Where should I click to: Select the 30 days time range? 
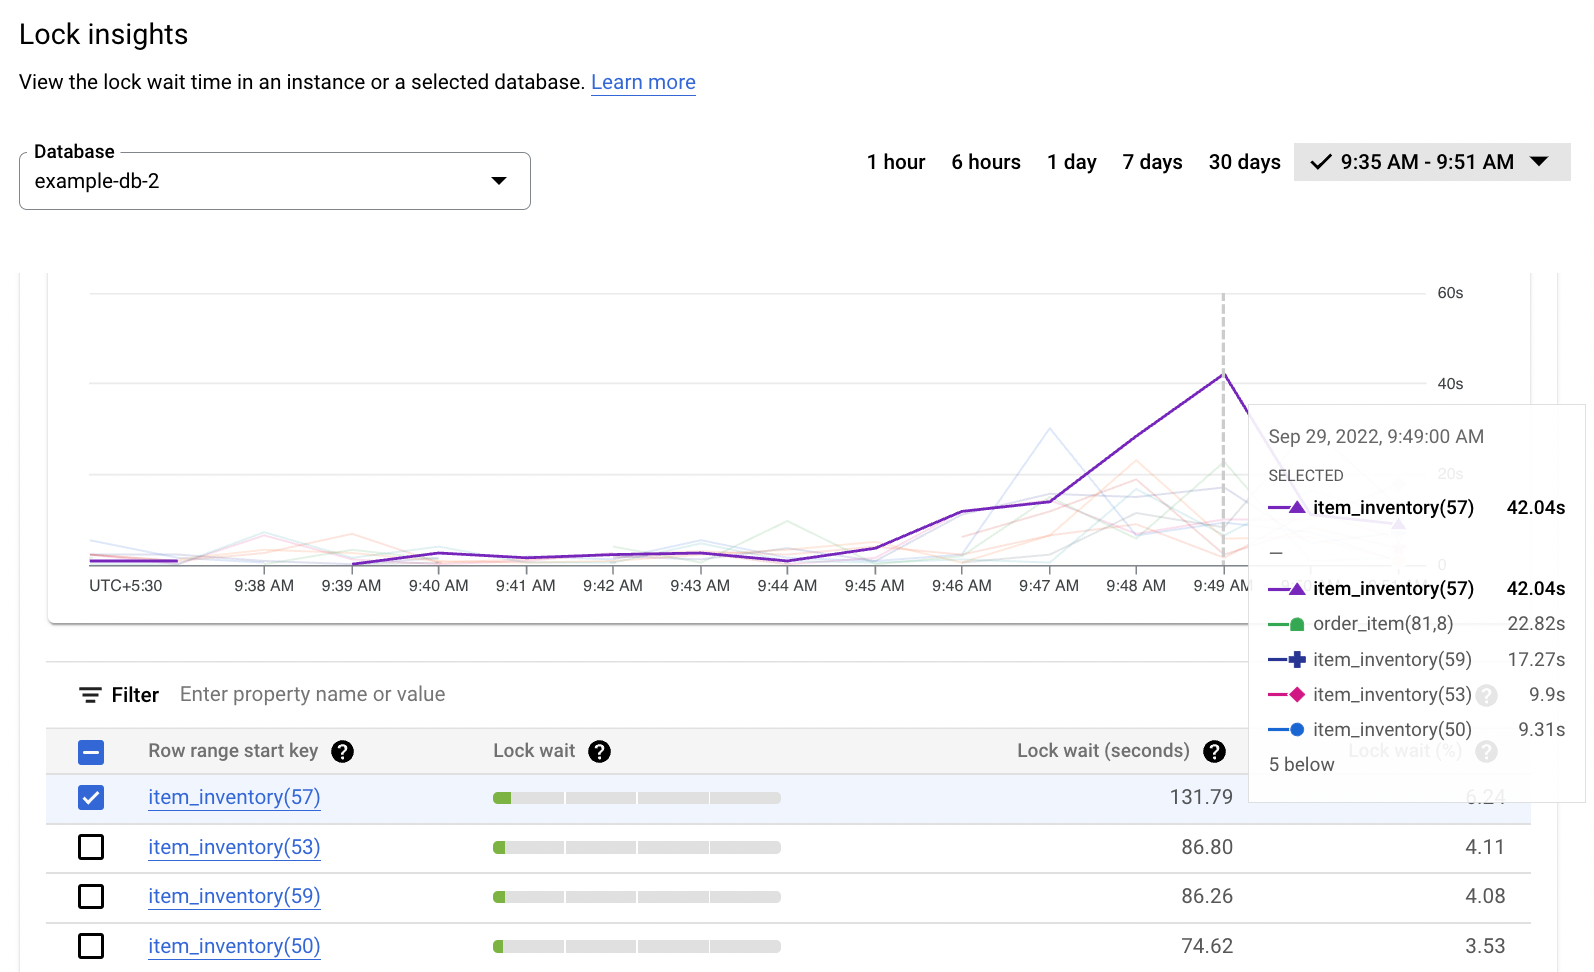coord(1244,162)
